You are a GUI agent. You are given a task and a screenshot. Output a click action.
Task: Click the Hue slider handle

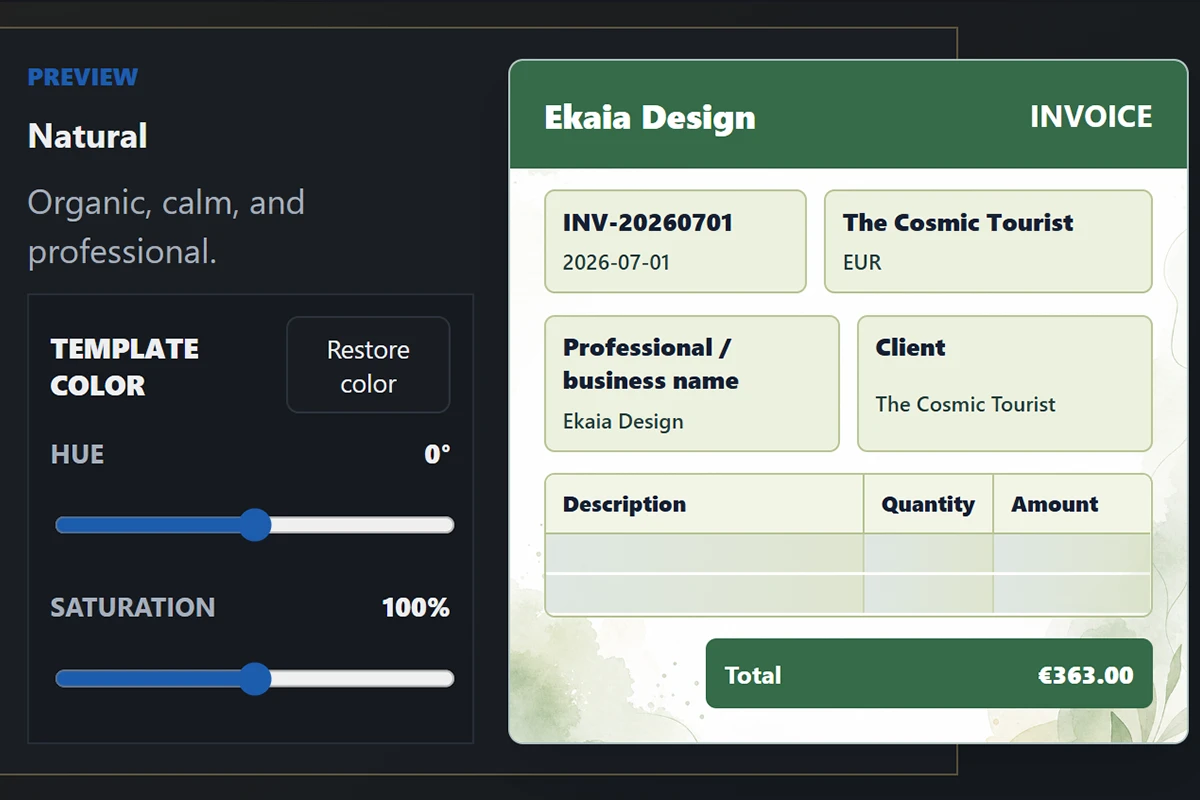[x=256, y=525]
